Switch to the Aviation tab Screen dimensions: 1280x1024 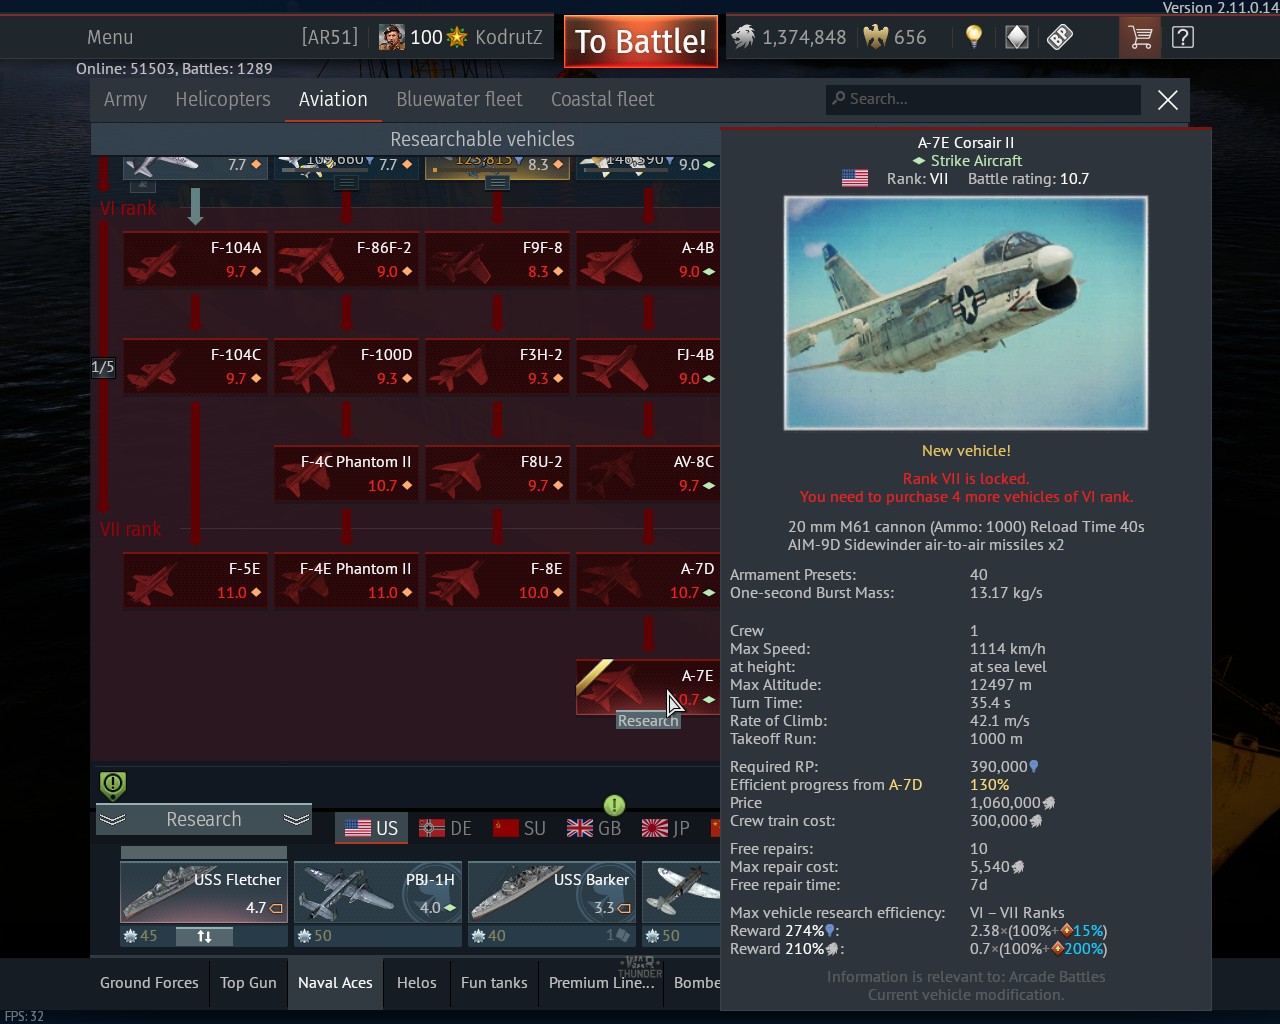(x=333, y=99)
